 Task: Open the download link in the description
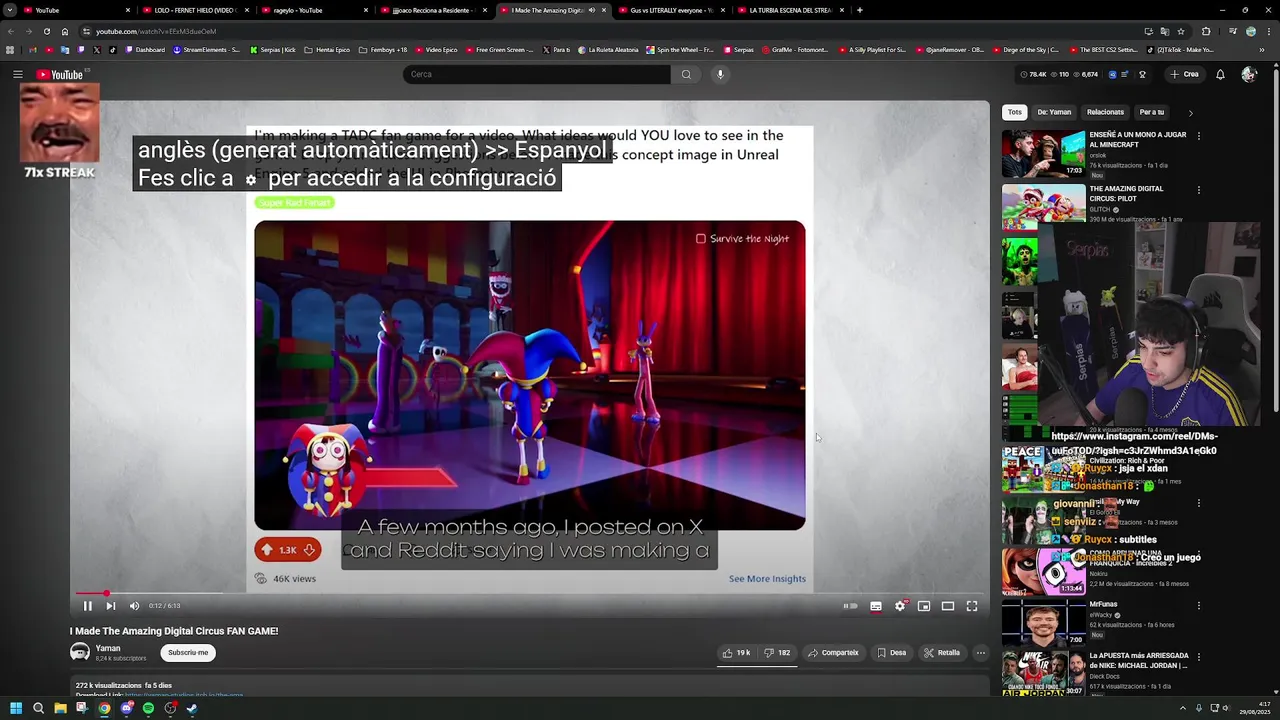tap(184, 695)
